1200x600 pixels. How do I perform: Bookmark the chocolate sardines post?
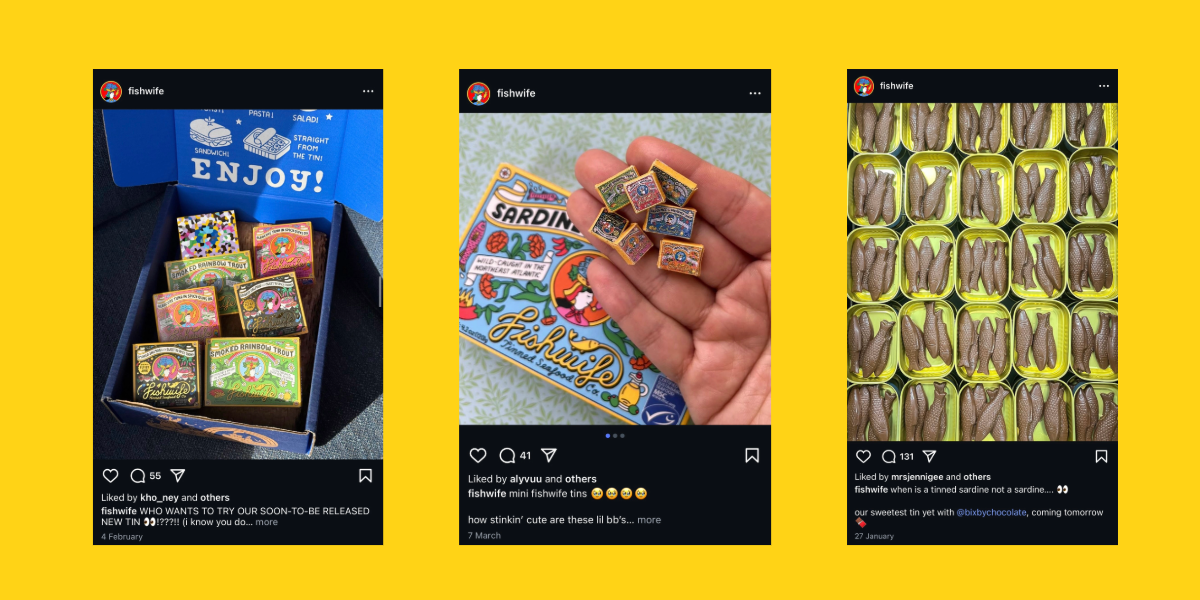1101,456
